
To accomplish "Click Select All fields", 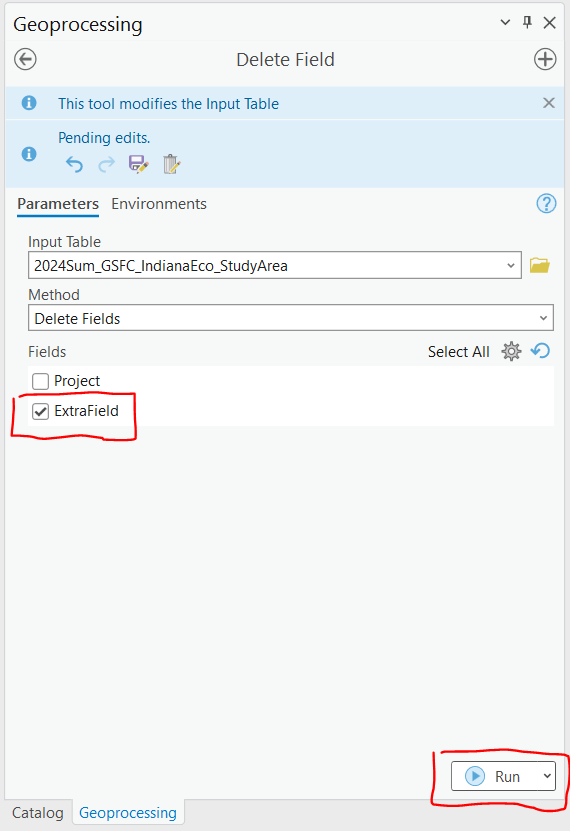I will coord(459,352).
